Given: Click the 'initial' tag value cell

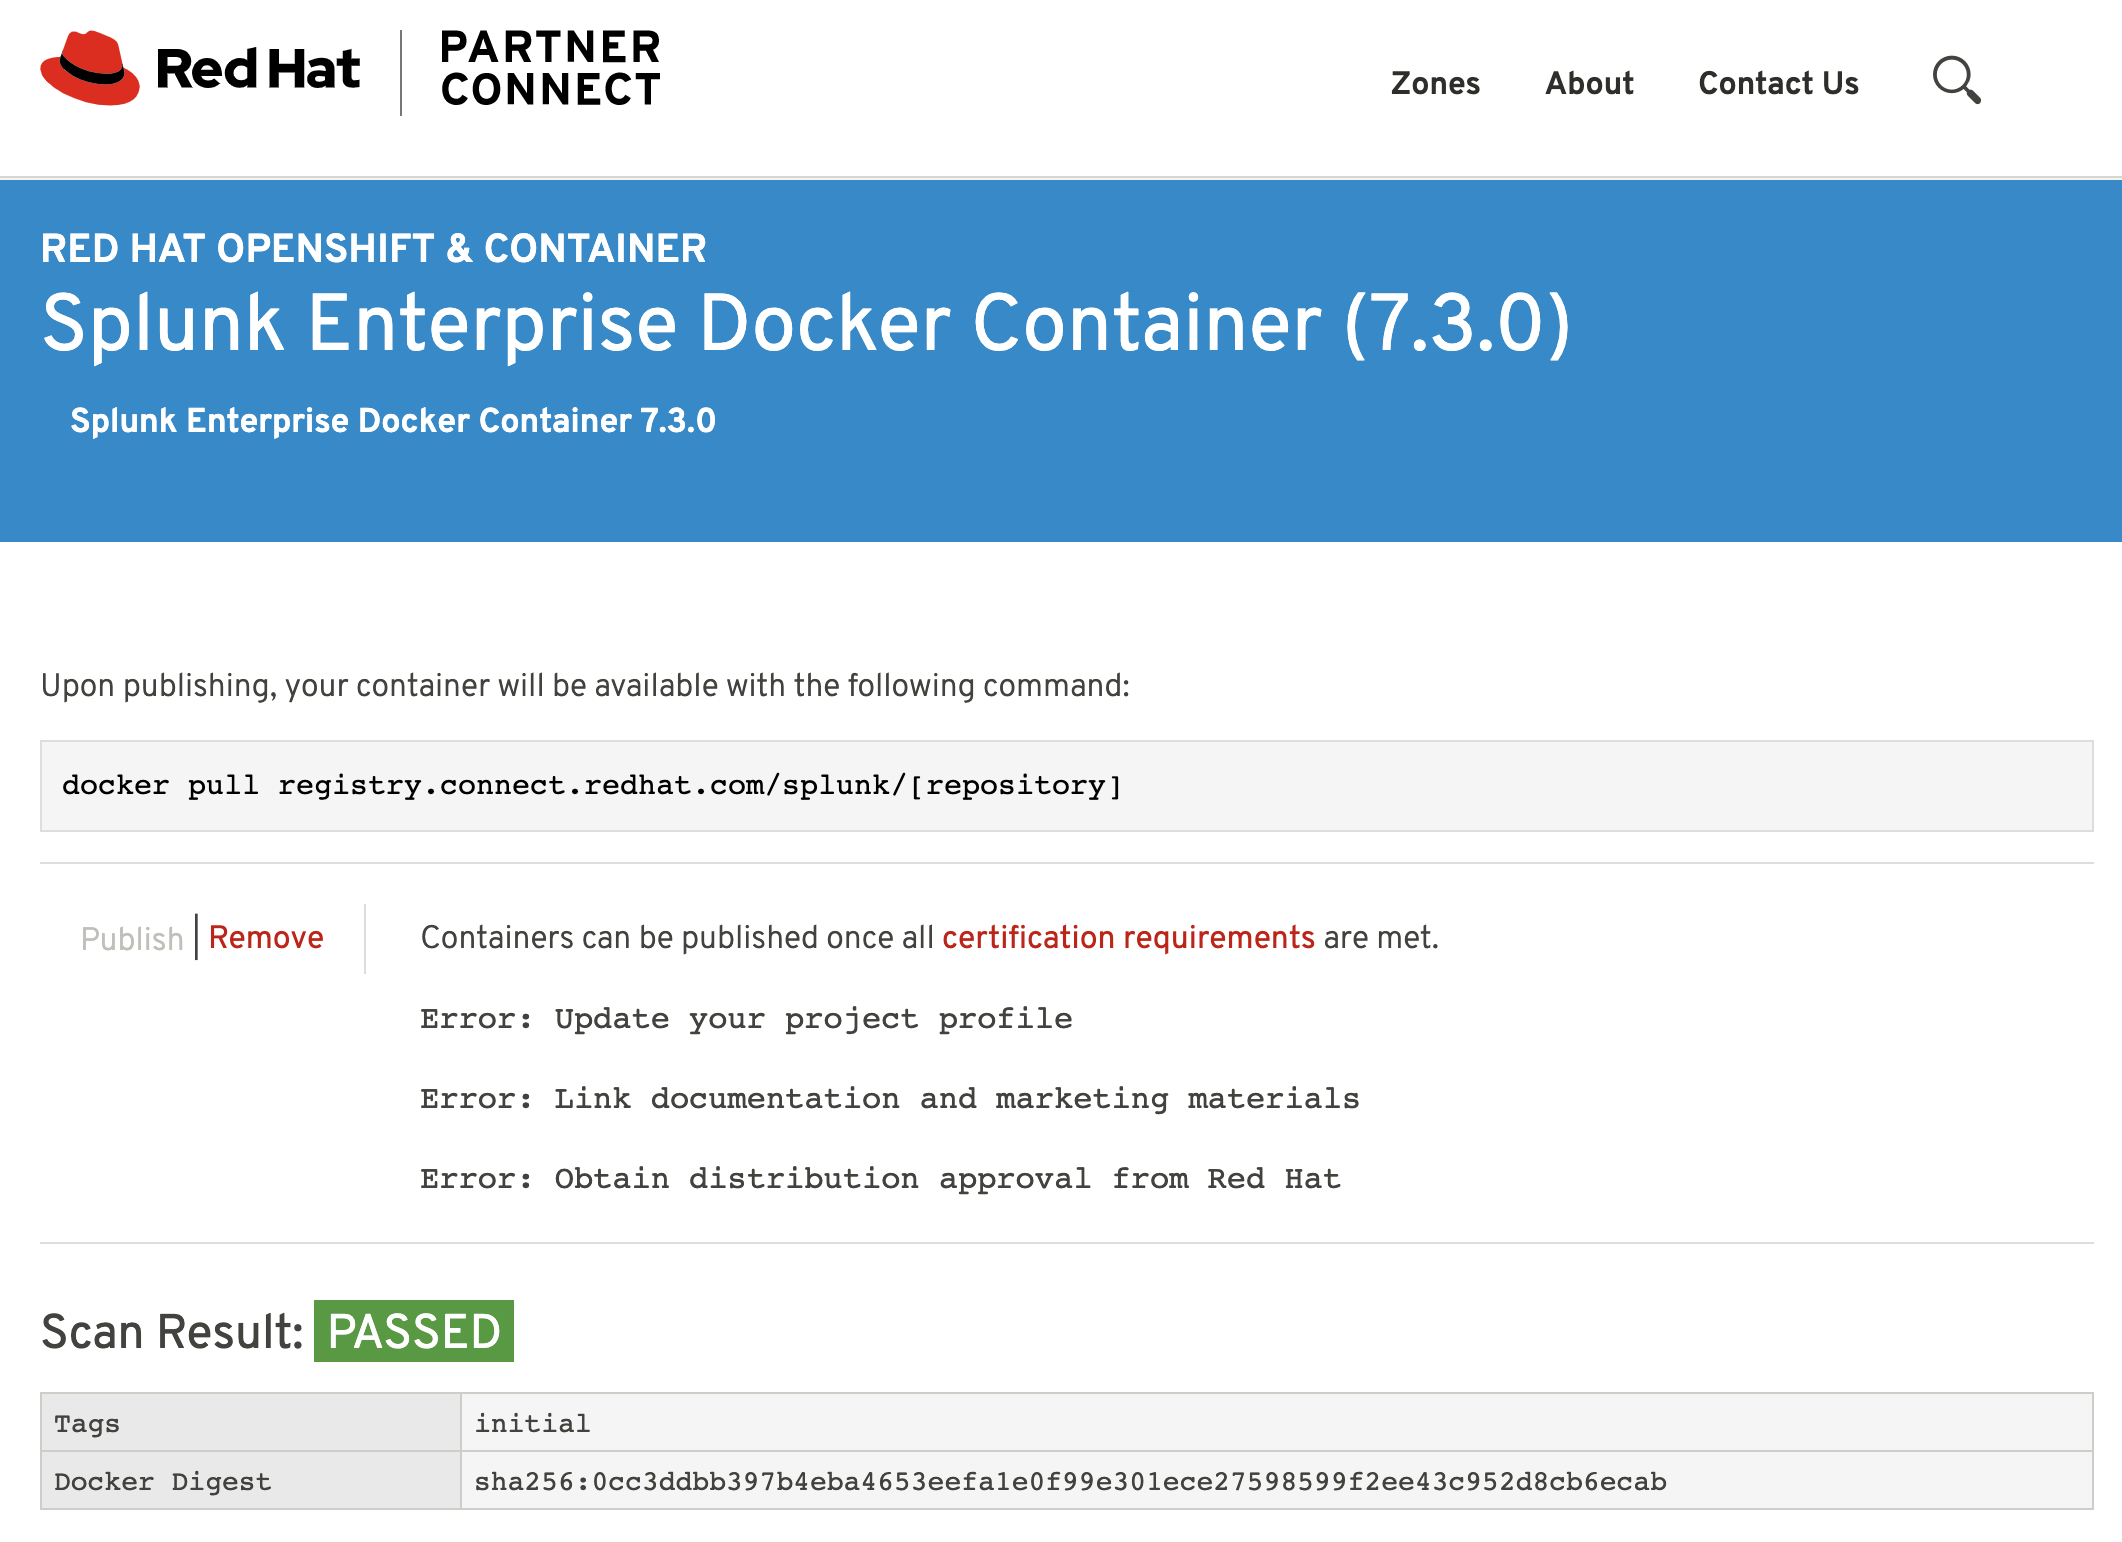Looking at the screenshot, I should pyautogui.click(x=532, y=1423).
